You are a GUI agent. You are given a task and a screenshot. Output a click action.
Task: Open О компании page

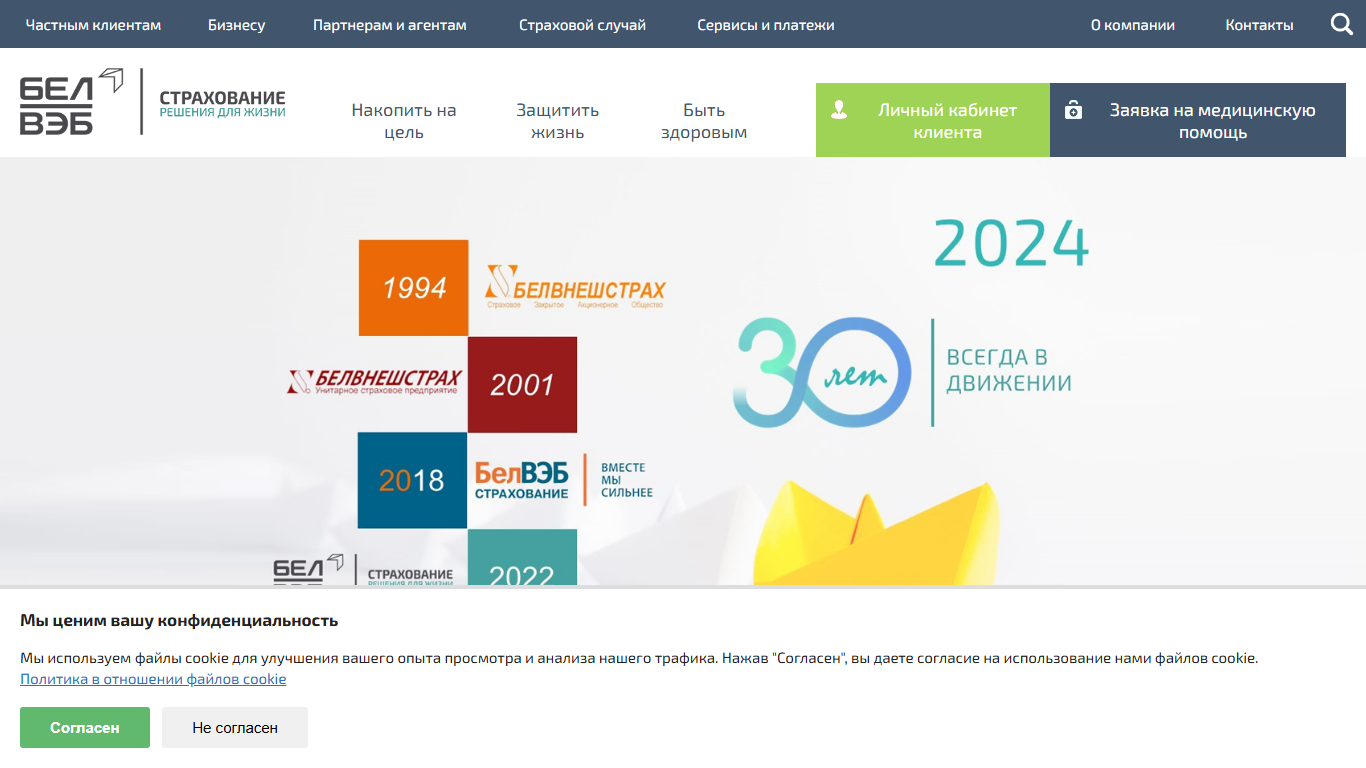click(1132, 25)
